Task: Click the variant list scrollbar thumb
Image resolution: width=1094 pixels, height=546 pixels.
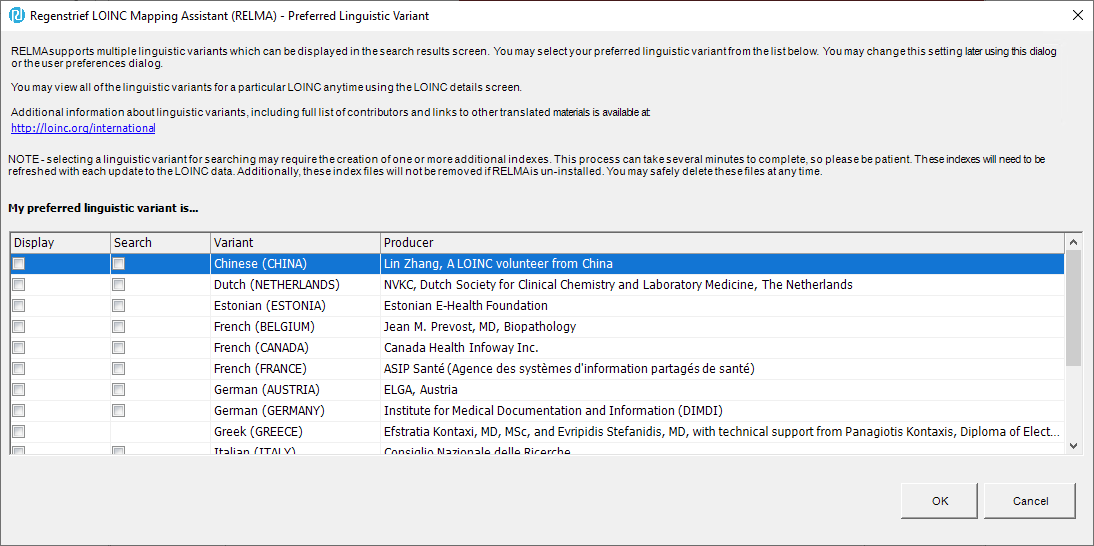Action: 1074,307
